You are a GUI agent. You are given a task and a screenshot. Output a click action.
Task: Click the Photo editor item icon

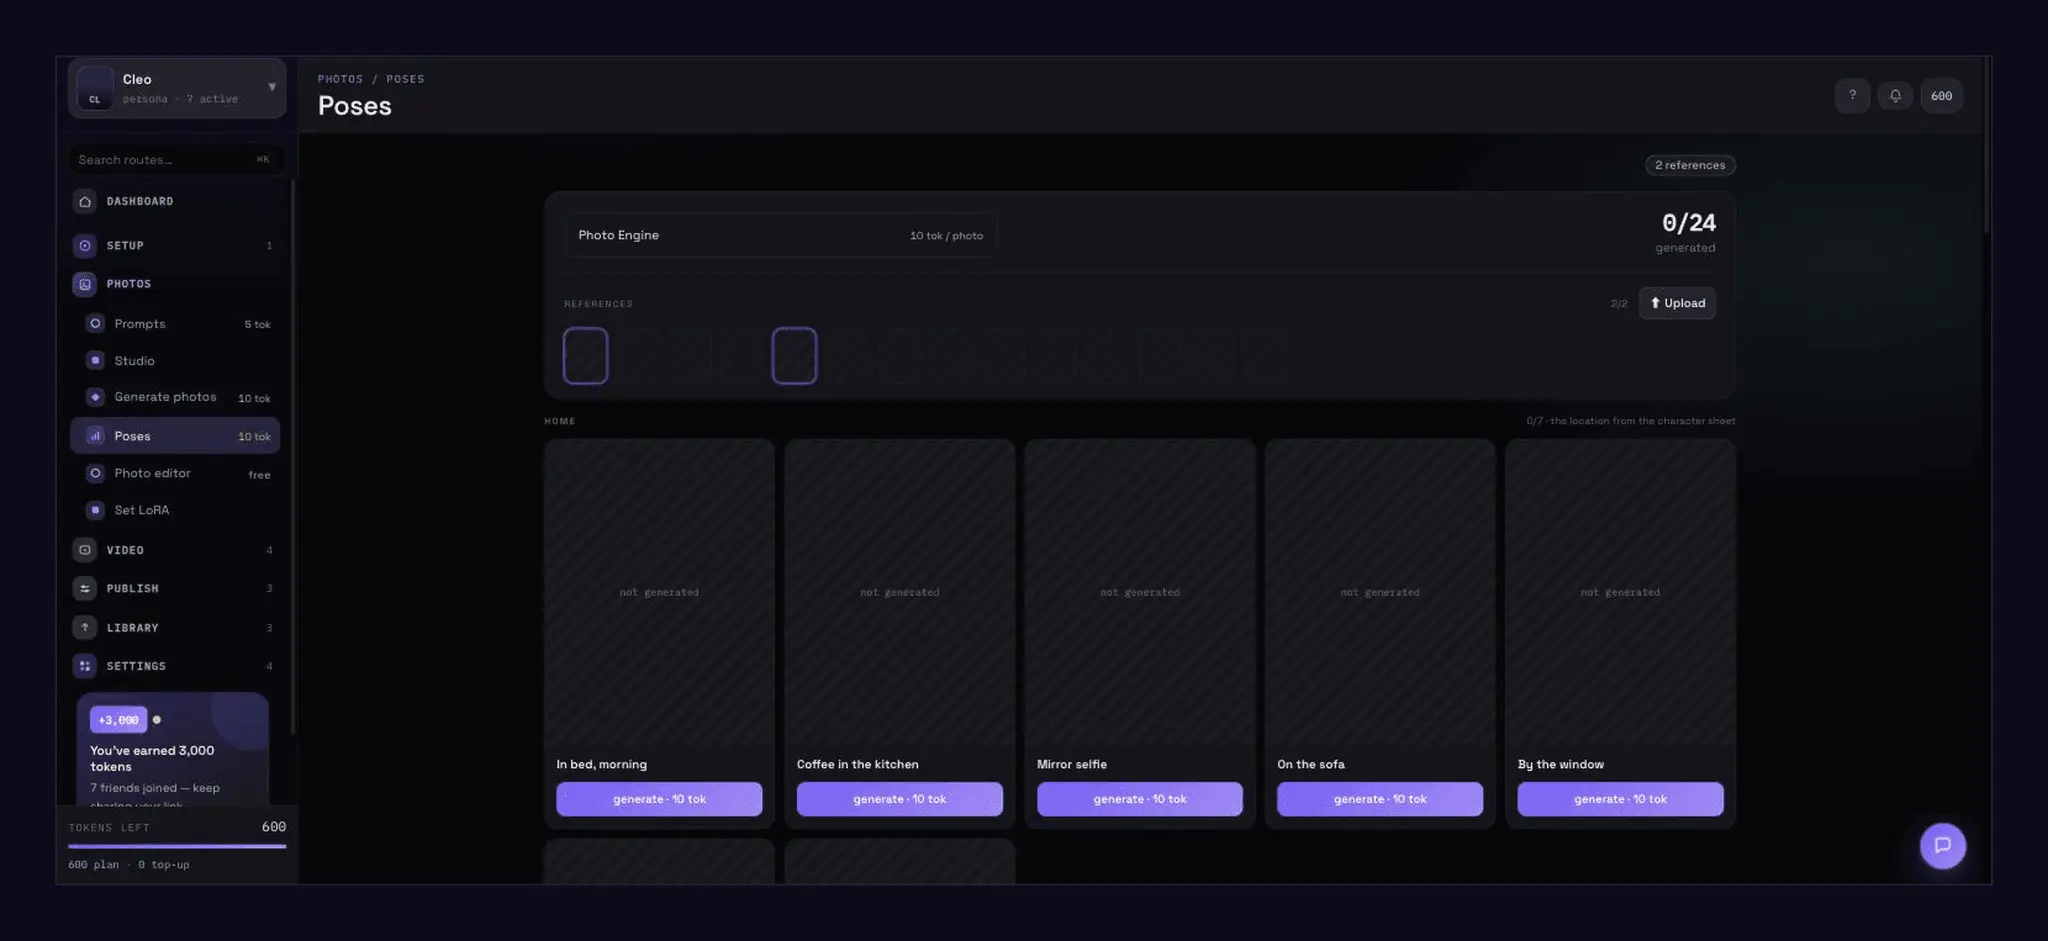click(x=95, y=473)
